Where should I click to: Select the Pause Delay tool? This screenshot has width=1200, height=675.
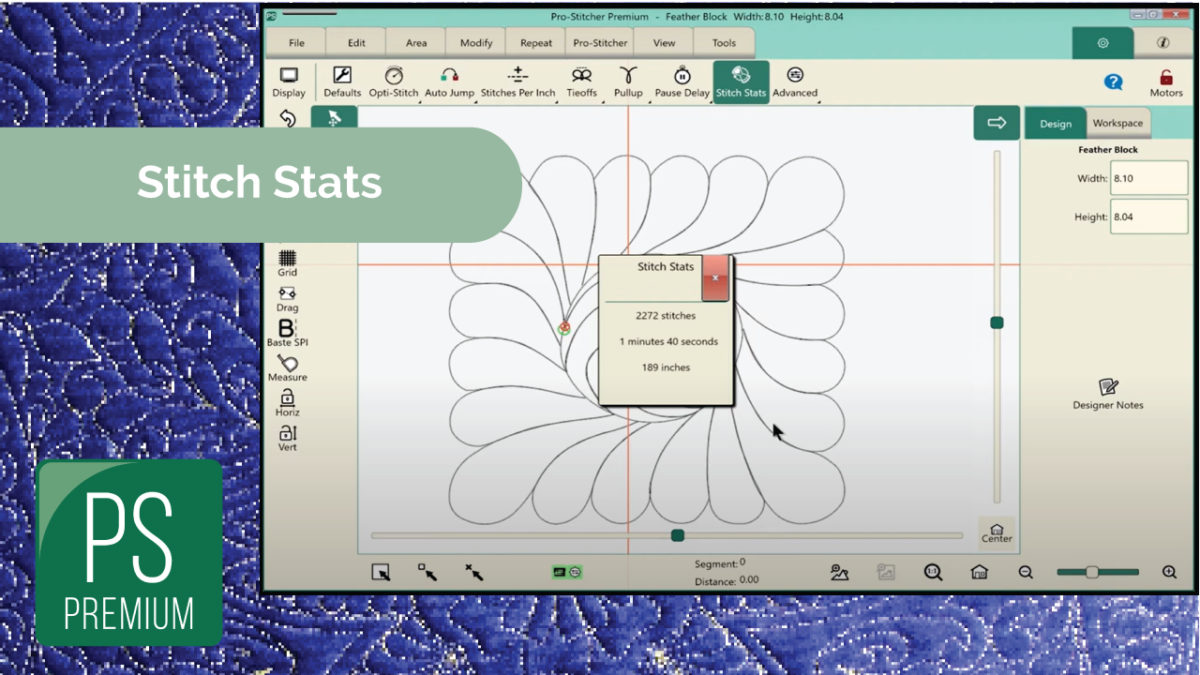[x=682, y=81]
